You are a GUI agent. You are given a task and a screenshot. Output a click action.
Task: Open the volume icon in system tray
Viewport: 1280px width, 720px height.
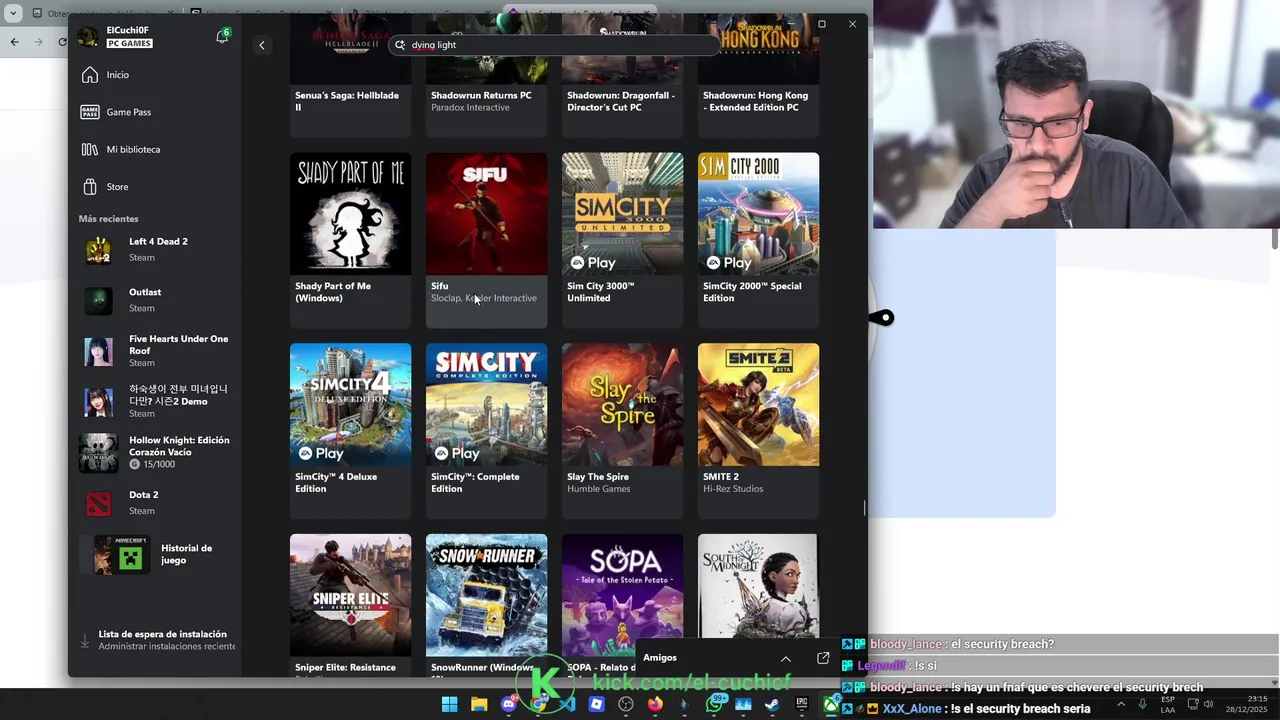point(1208,704)
